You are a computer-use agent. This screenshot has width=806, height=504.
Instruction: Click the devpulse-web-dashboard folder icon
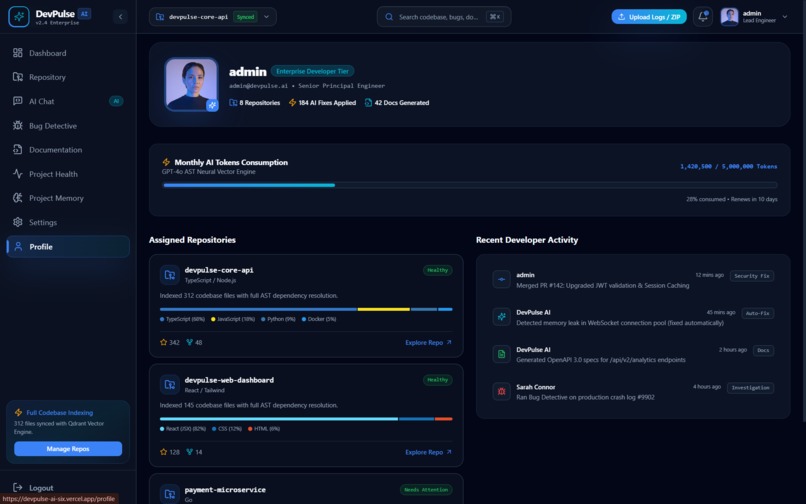point(170,384)
